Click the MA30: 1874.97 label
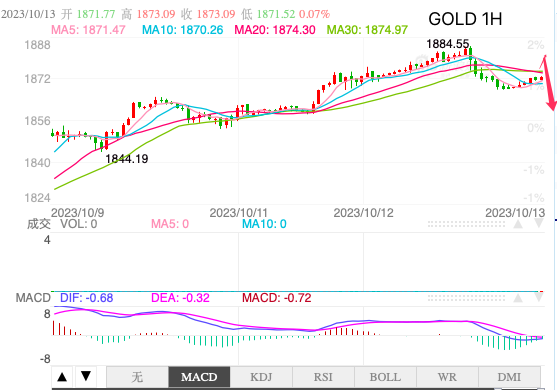Screen dimensions: 557x390 point(367,30)
